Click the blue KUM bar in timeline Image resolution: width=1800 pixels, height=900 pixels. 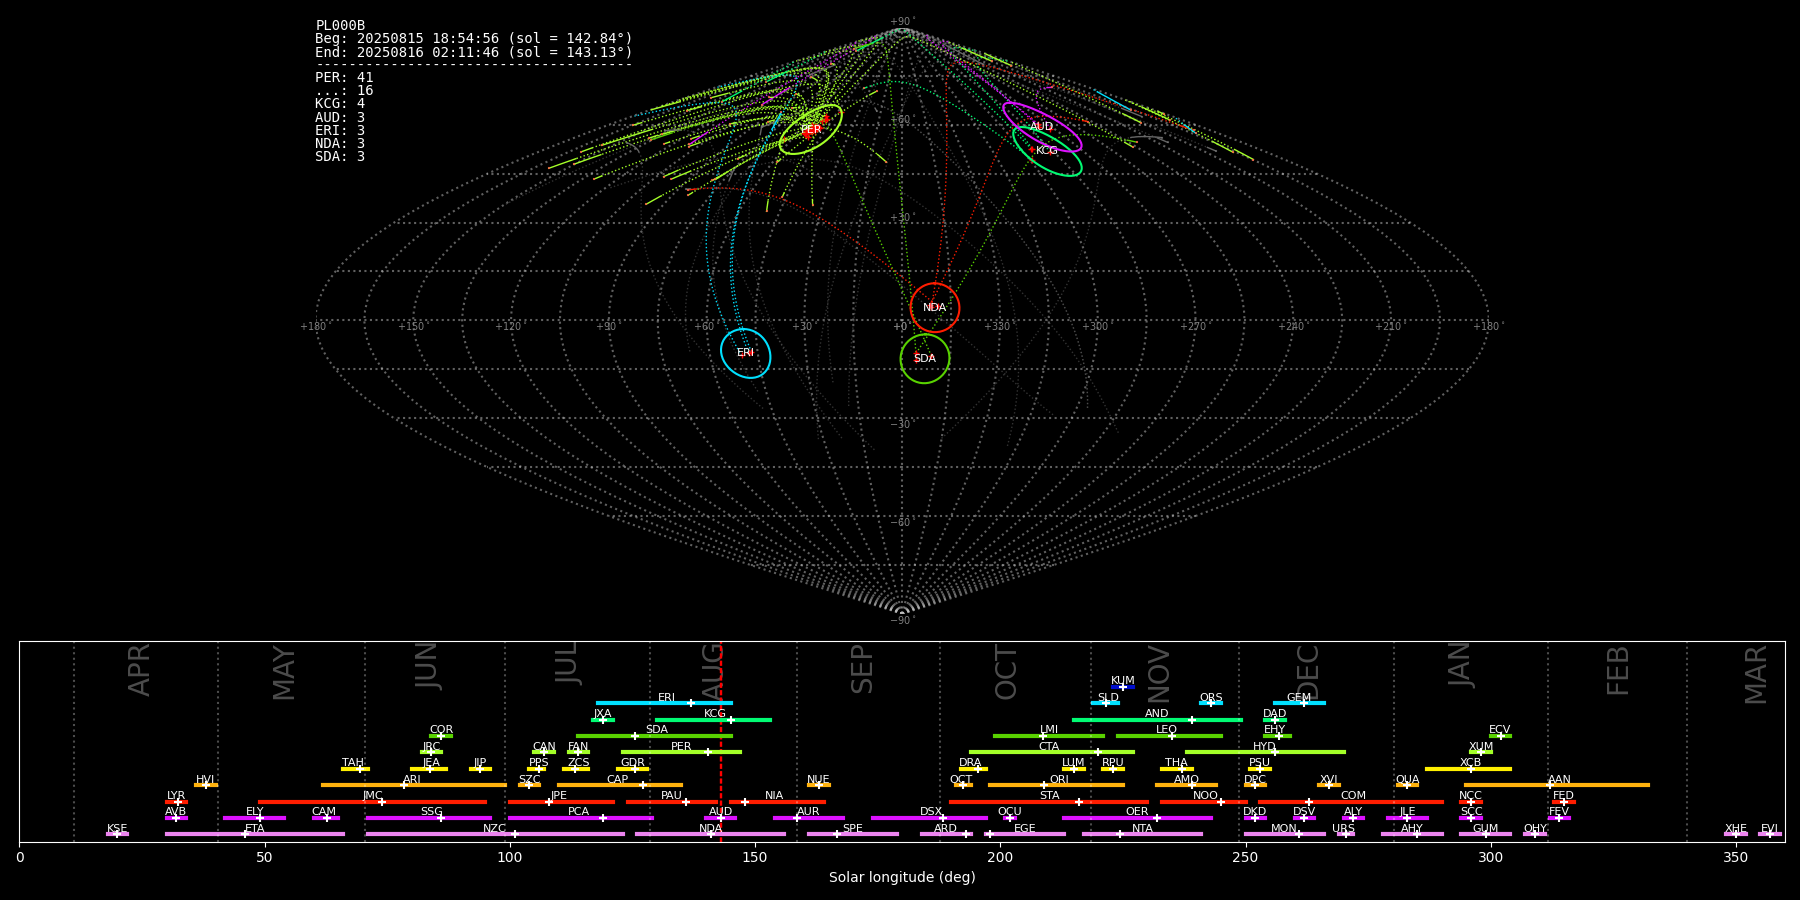(x=1123, y=687)
